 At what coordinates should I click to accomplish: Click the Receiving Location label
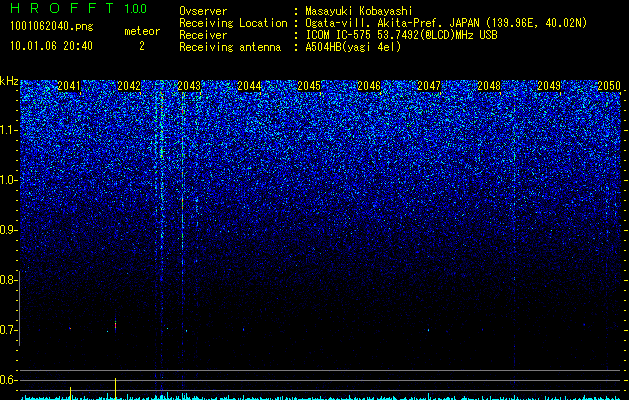tap(233, 23)
